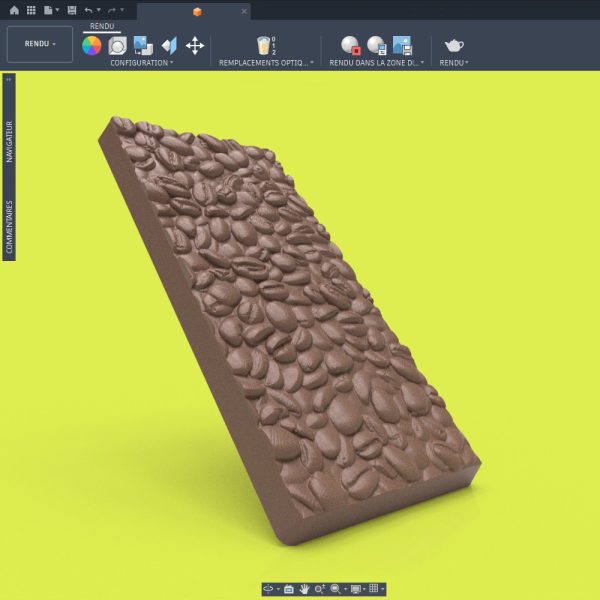Activate the Orbit tool
This screenshot has height=600, width=600.
[x=268, y=589]
